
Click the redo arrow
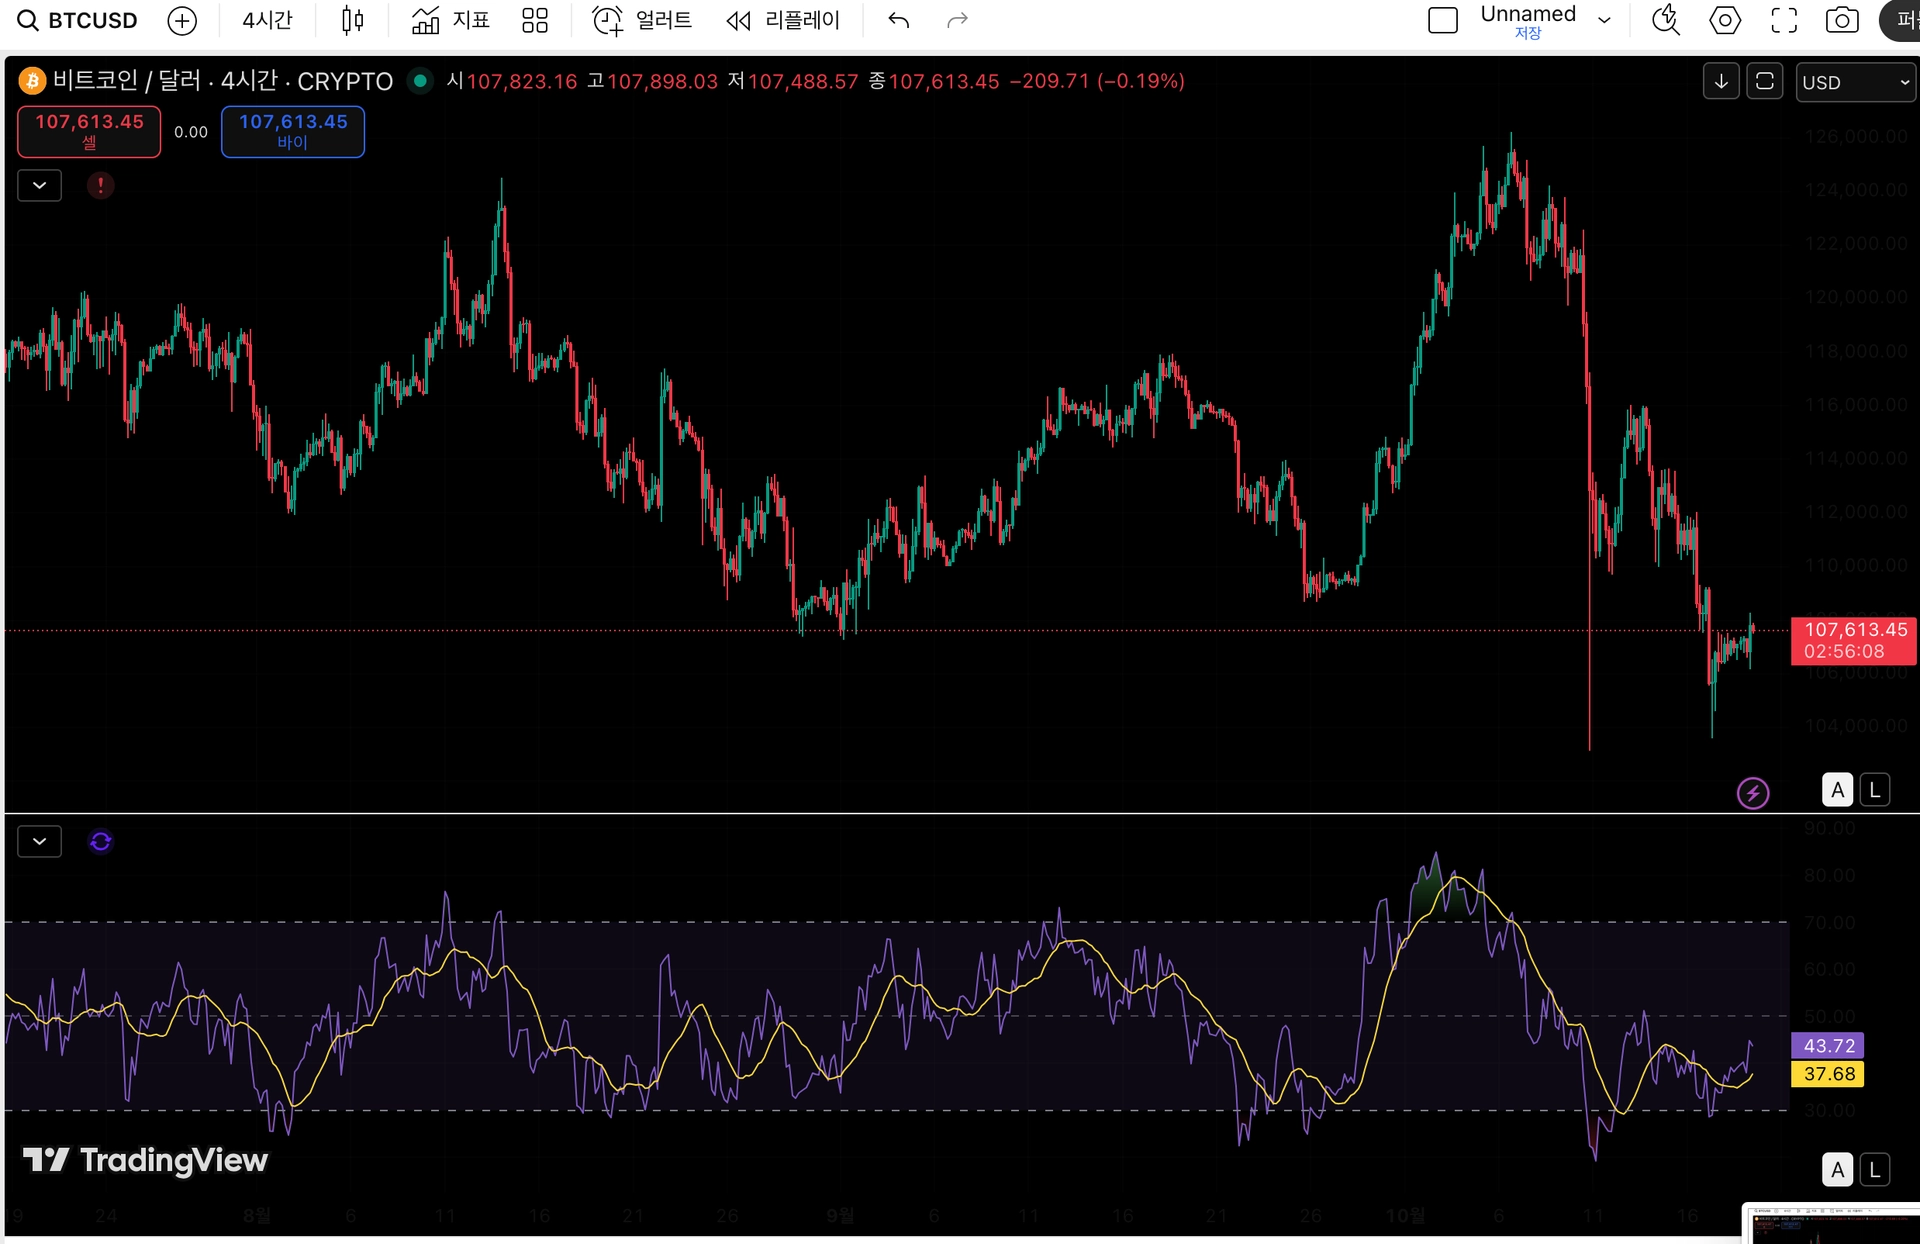coord(957,20)
